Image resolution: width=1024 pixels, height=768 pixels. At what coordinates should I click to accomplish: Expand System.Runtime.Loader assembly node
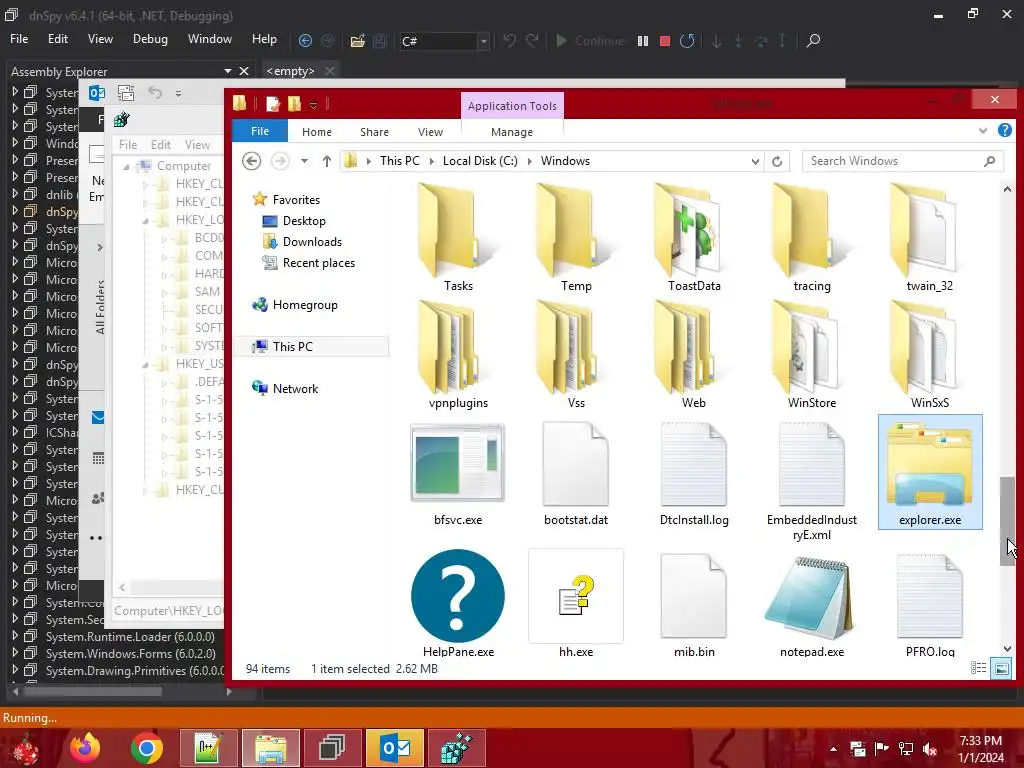pyautogui.click(x=15, y=635)
